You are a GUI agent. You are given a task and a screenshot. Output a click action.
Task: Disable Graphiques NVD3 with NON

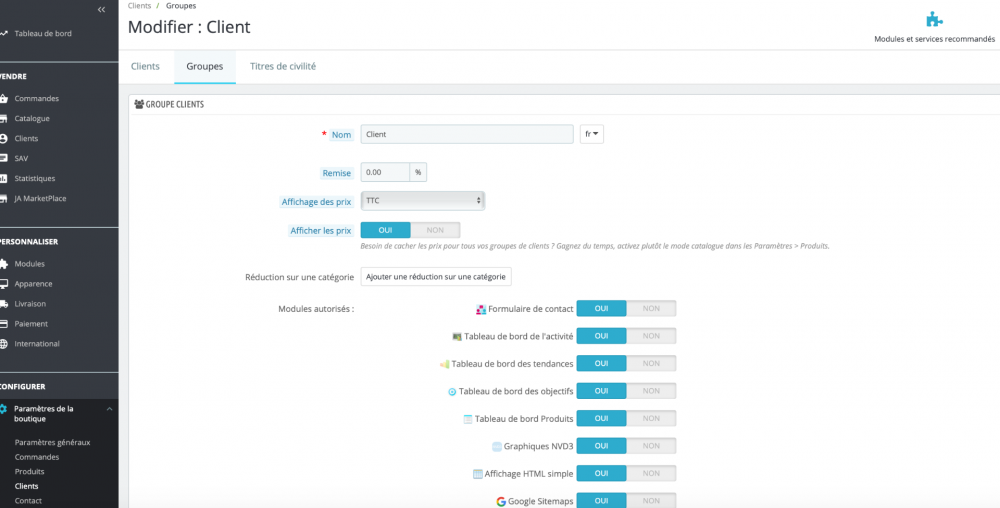coord(651,446)
